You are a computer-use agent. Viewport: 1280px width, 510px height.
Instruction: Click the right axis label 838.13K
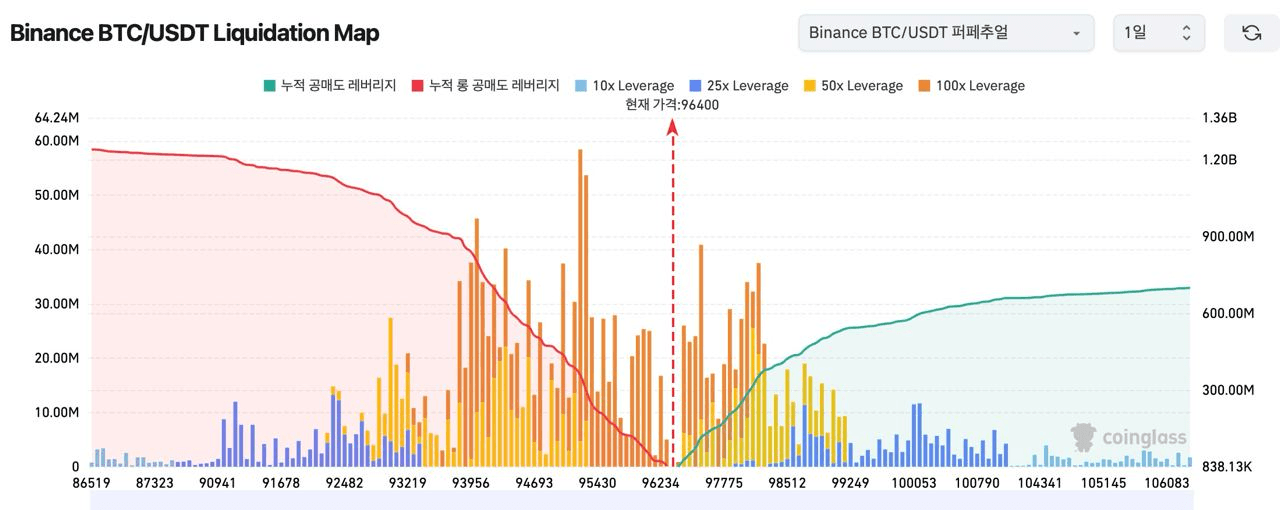click(1227, 466)
